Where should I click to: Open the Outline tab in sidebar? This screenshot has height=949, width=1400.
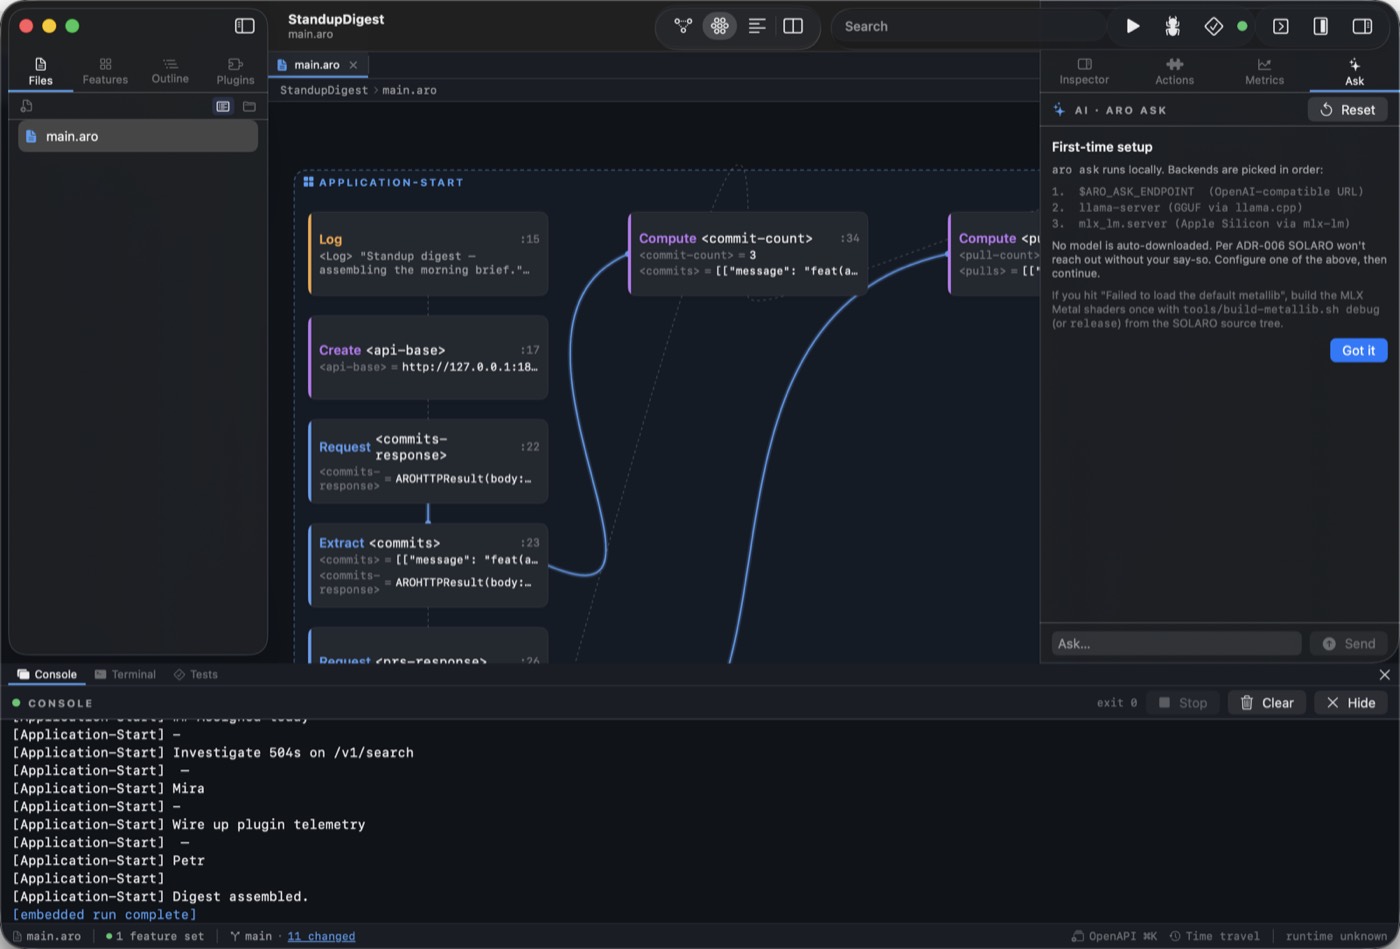tap(170, 71)
